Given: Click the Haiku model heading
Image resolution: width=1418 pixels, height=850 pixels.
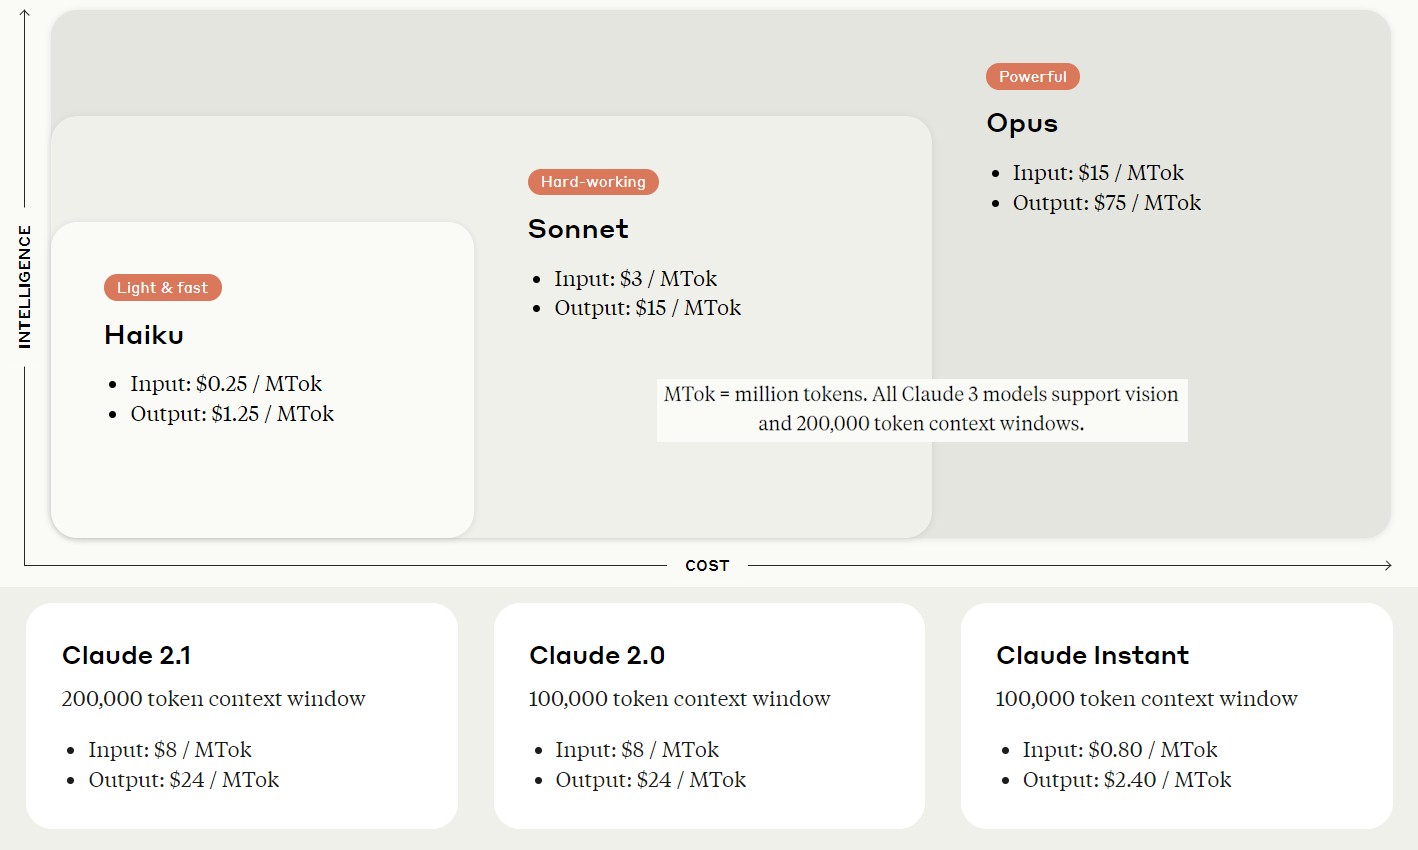Looking at the screenshot, I should 144,335.
